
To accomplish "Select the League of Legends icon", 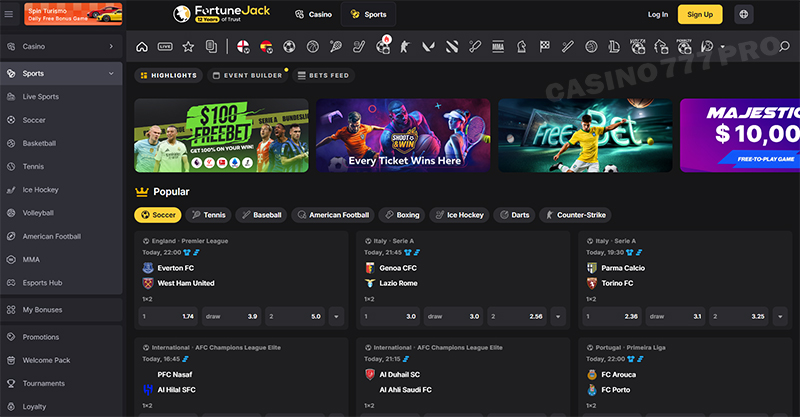I will pyautogui.click(x=614, y=47).
